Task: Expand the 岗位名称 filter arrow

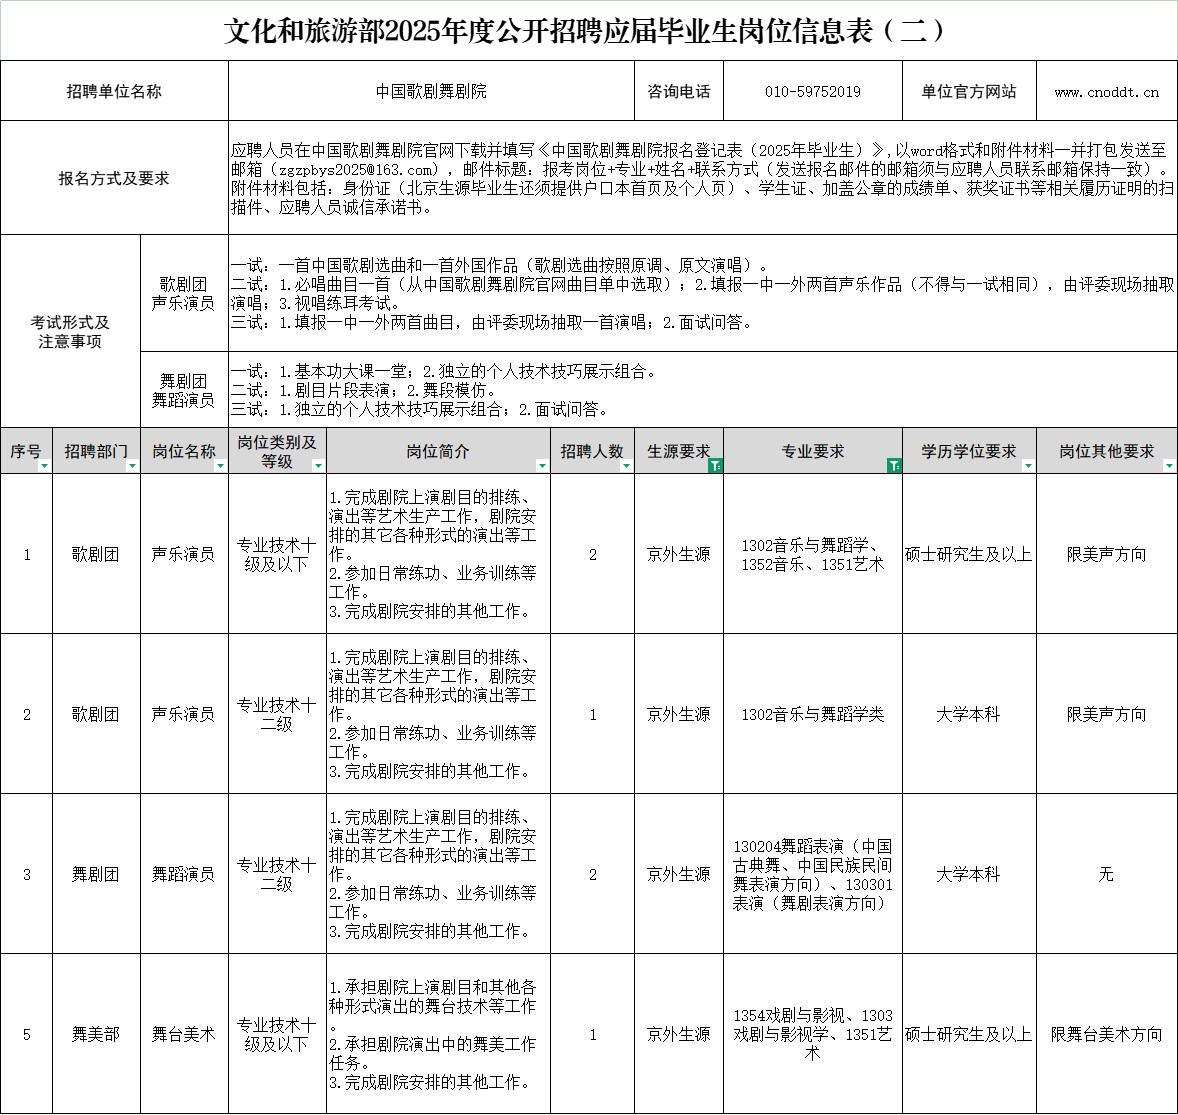Action: [x=220, y=466]
